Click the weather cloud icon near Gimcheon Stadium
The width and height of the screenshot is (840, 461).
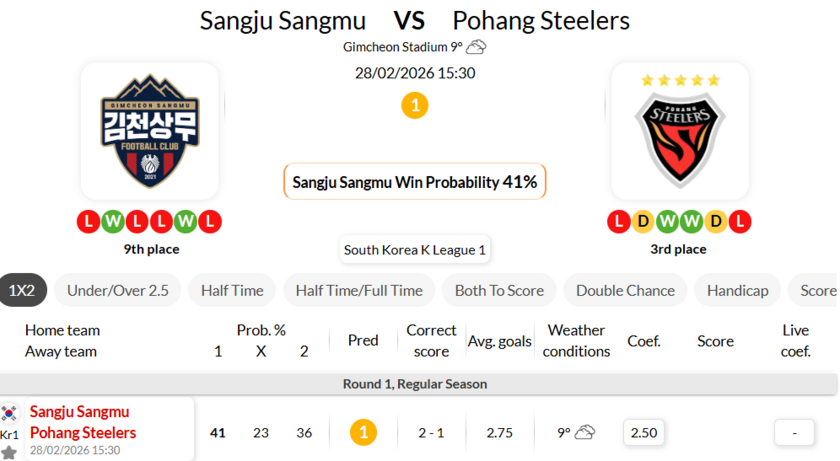point(476,47)
